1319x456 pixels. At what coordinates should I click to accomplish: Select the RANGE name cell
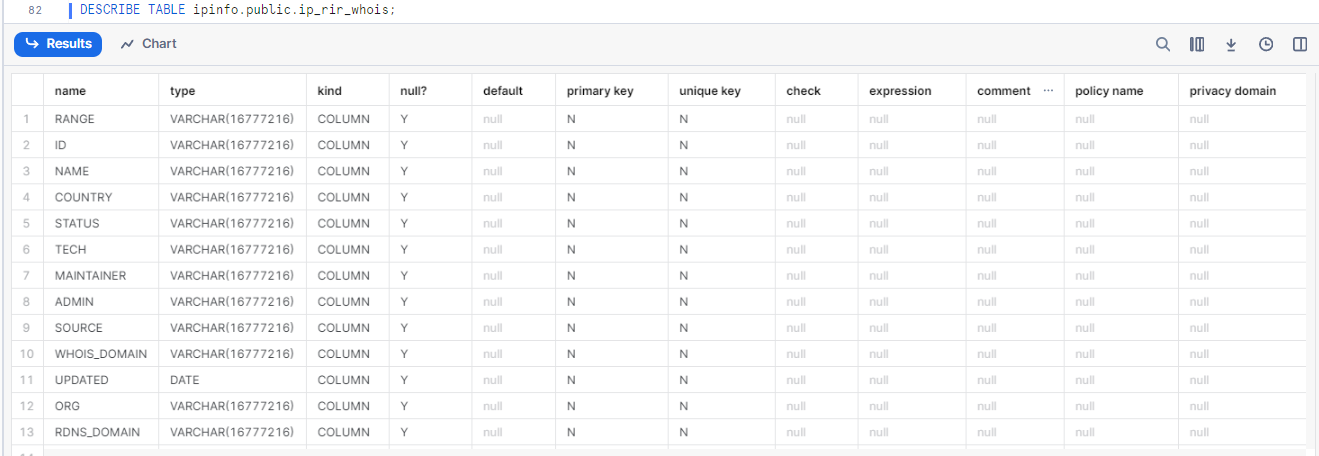pyautogui.click(x=101, y=119)
